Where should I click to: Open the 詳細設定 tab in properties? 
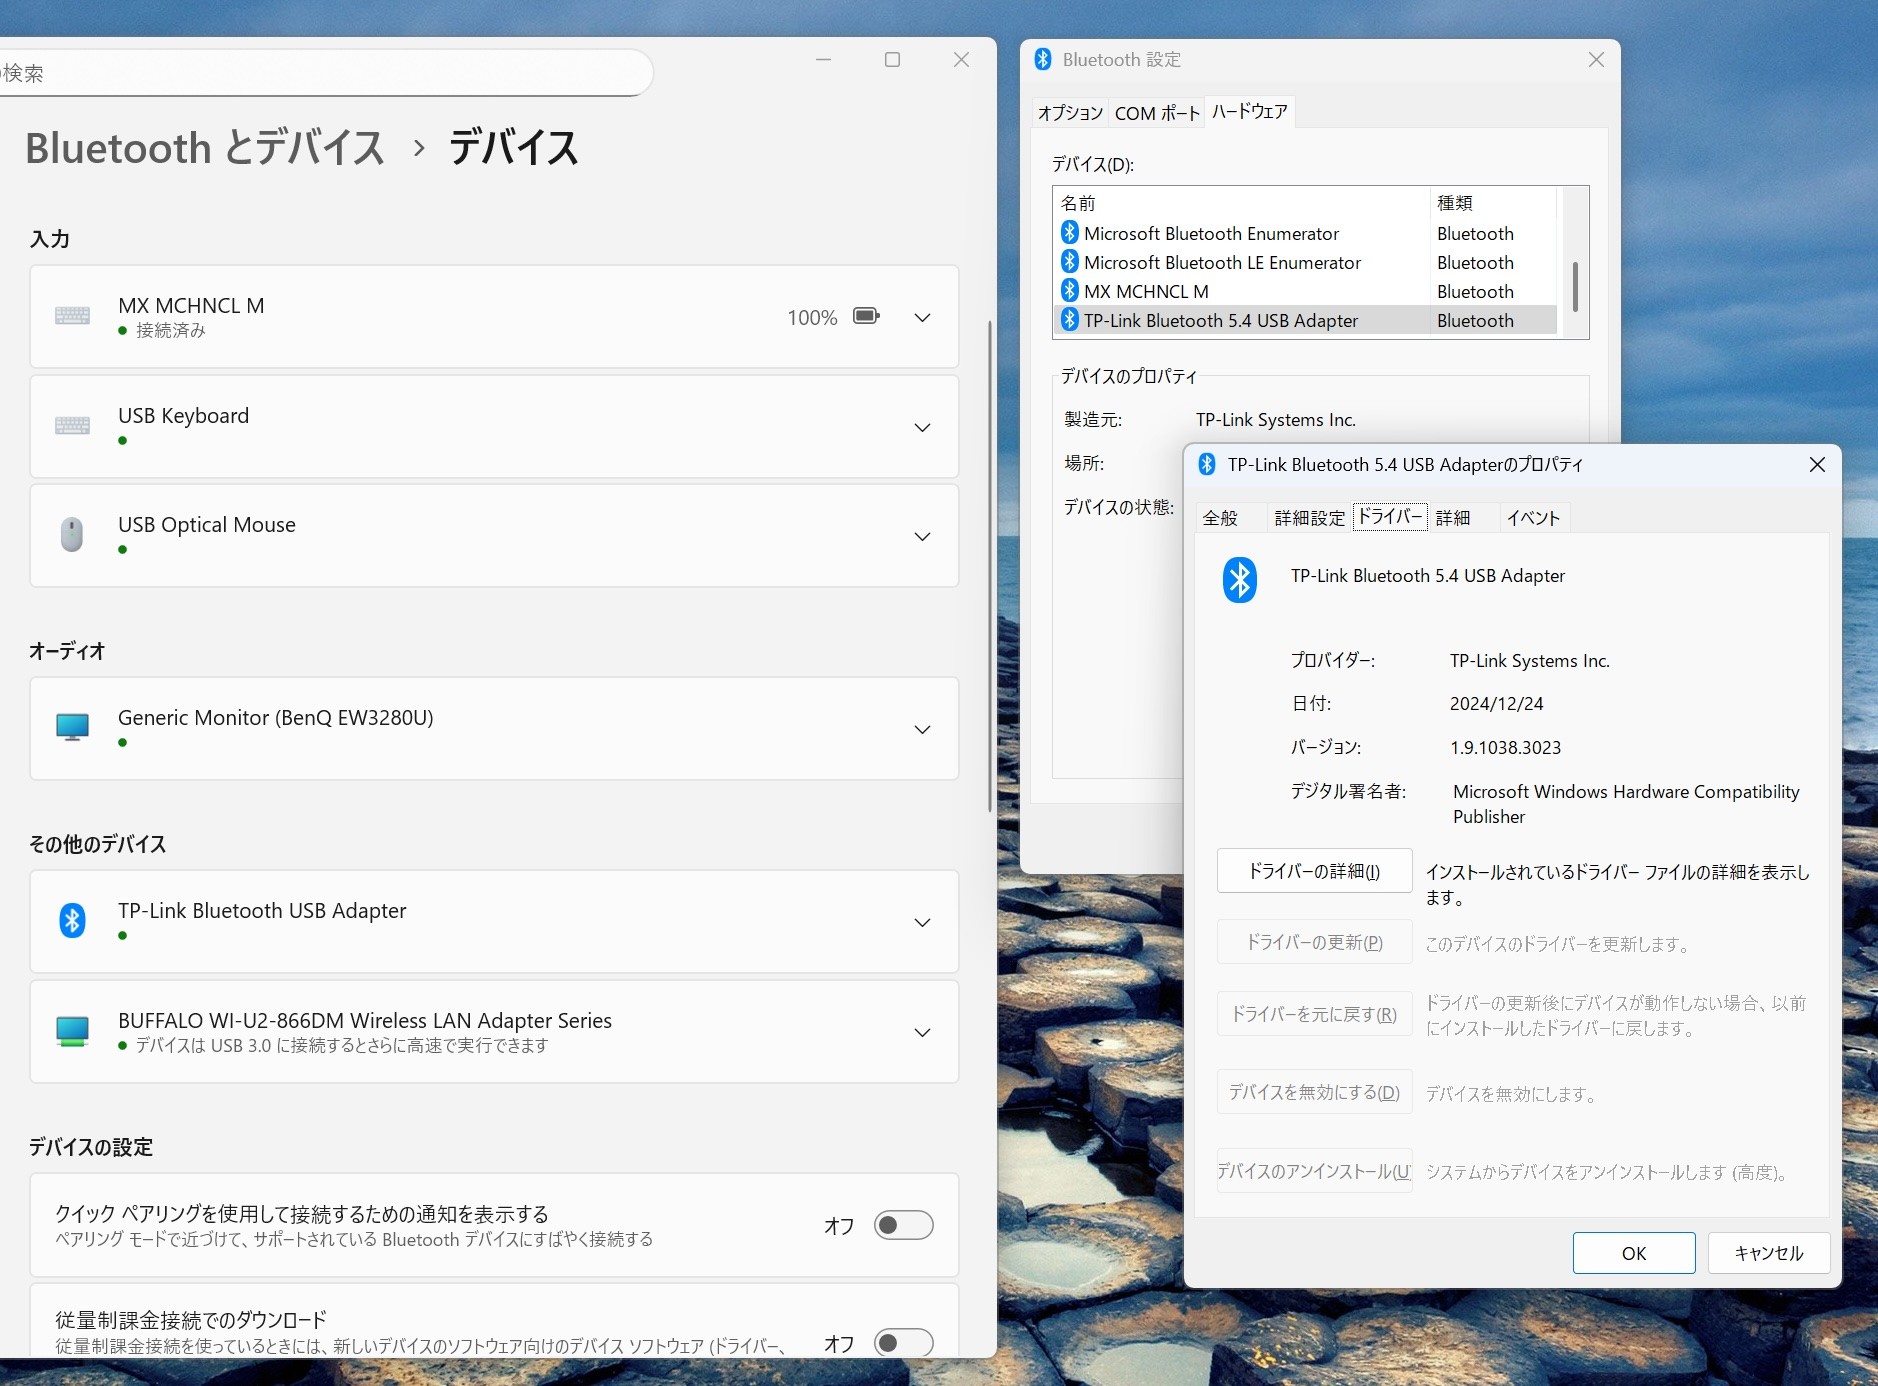(x=1310, y=518)
